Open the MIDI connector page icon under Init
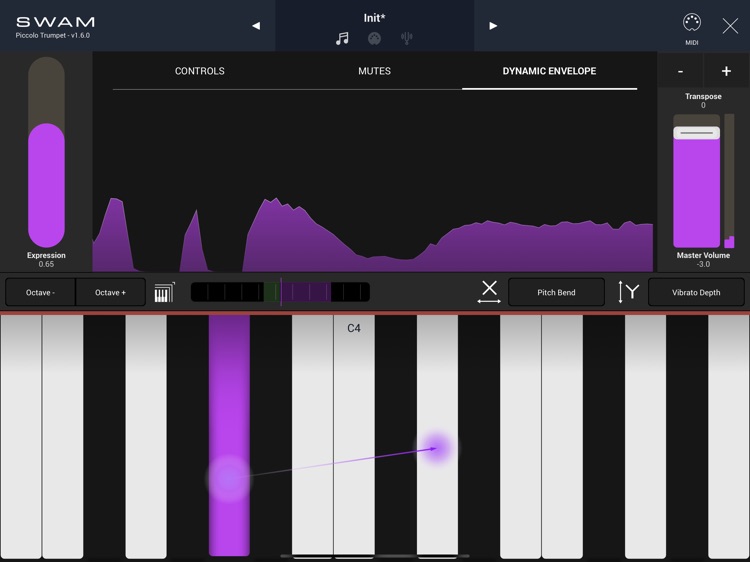Viewport: 750px width, 562px height. [x=374, y=38]
